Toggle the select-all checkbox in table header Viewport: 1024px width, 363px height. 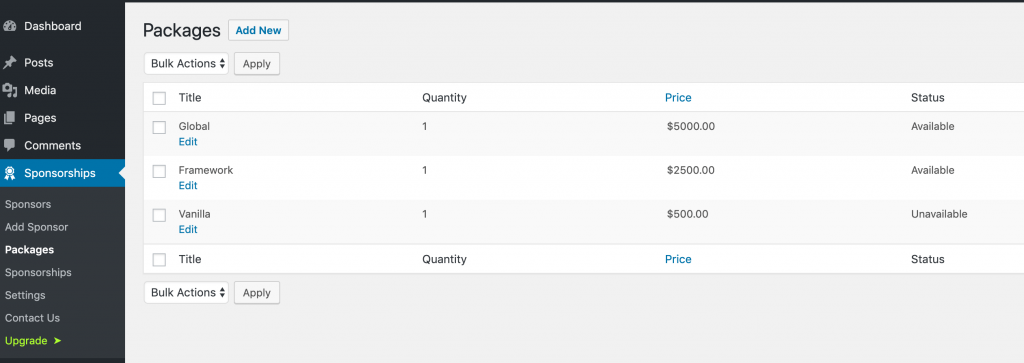tap(159, 99)
